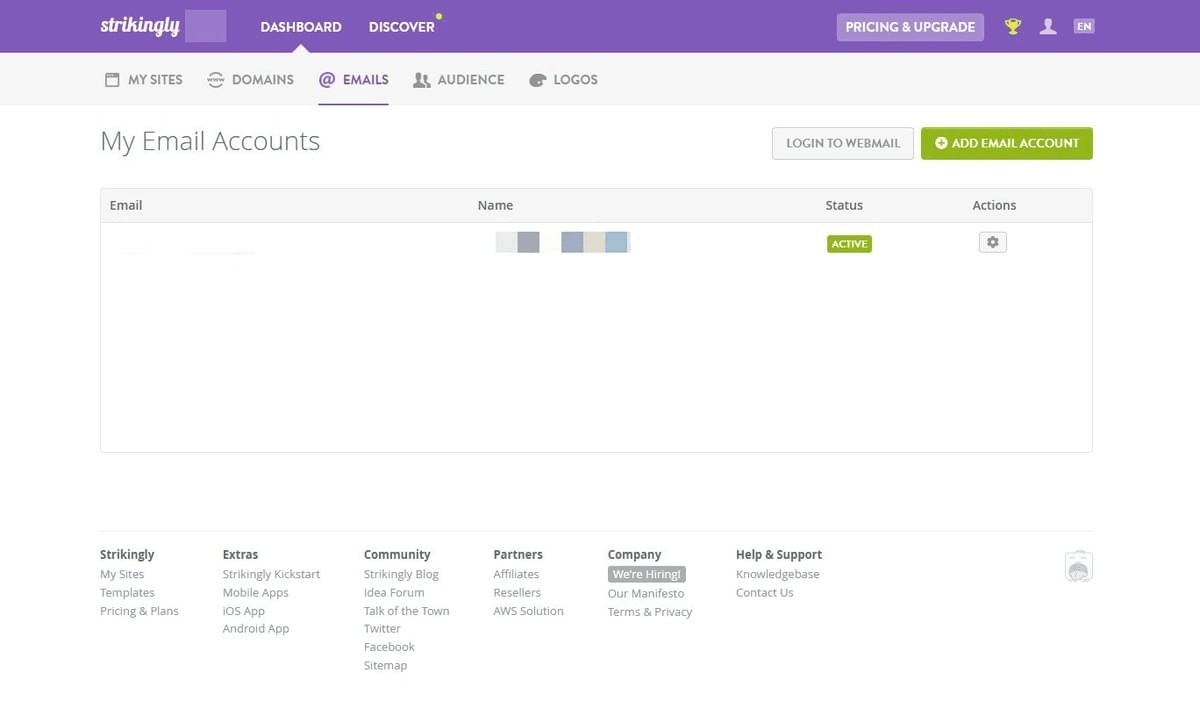Click the Strikingly logo
Viewport: 1200px width, 716px height.
140,26
